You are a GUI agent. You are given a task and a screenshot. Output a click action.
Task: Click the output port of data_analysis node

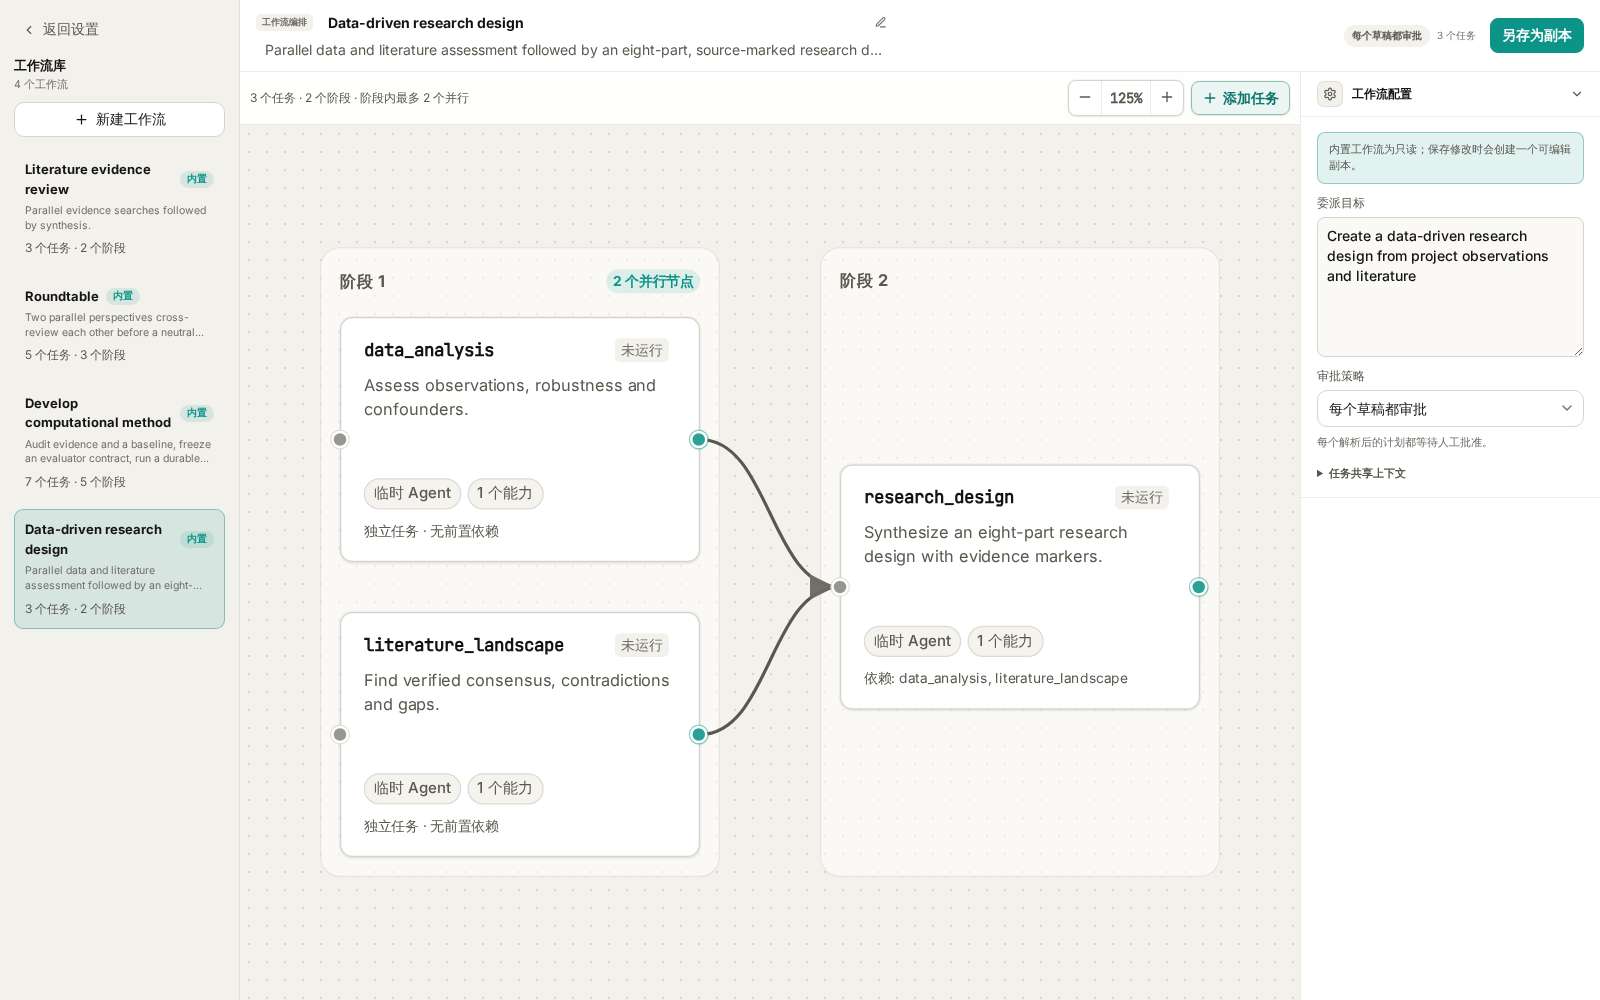coord(699,440)
